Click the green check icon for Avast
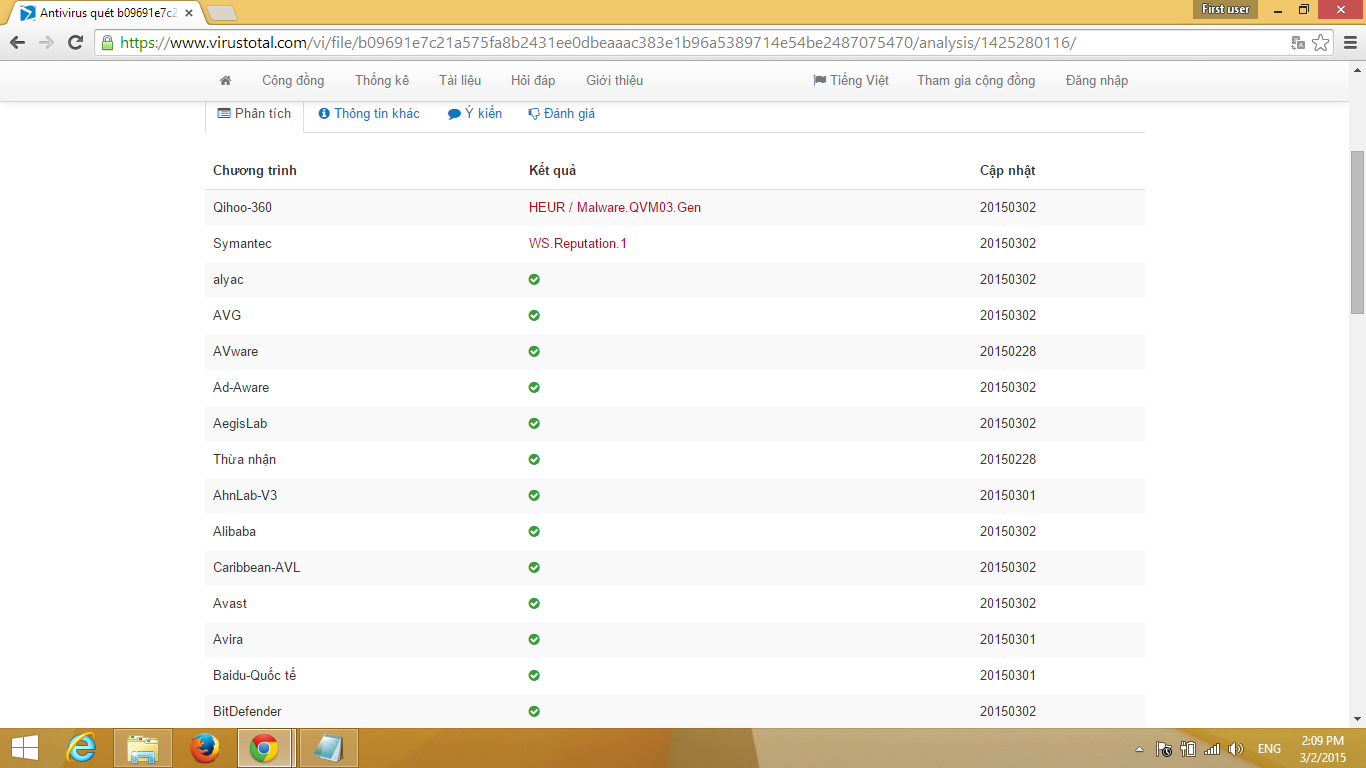Viewport: 1366px width, 768px height. 534,603
